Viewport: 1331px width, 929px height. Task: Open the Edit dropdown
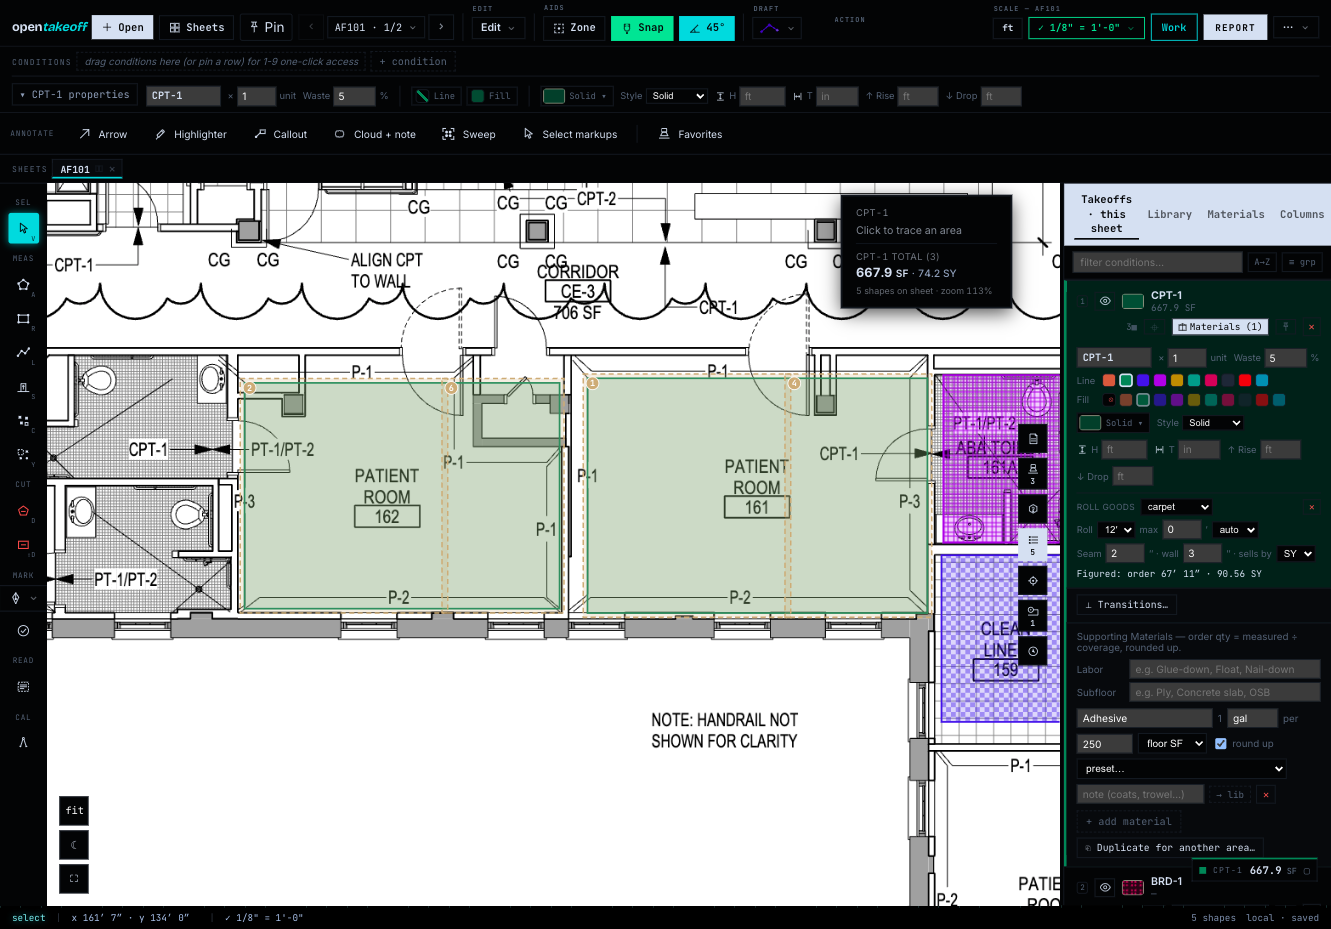coord(498,28)
